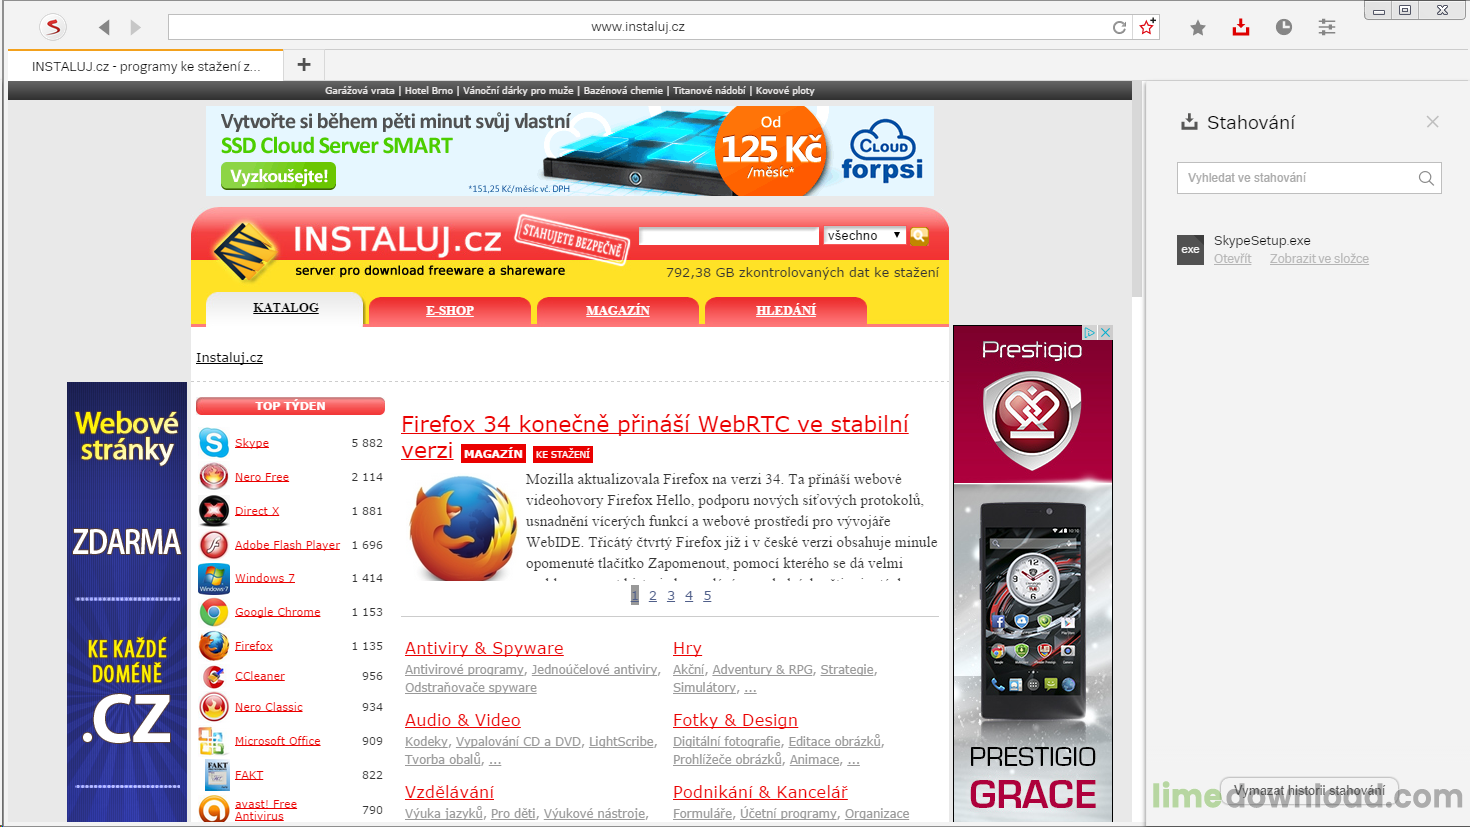Expand the "všechno" search category dropdown

click(864, 236)
